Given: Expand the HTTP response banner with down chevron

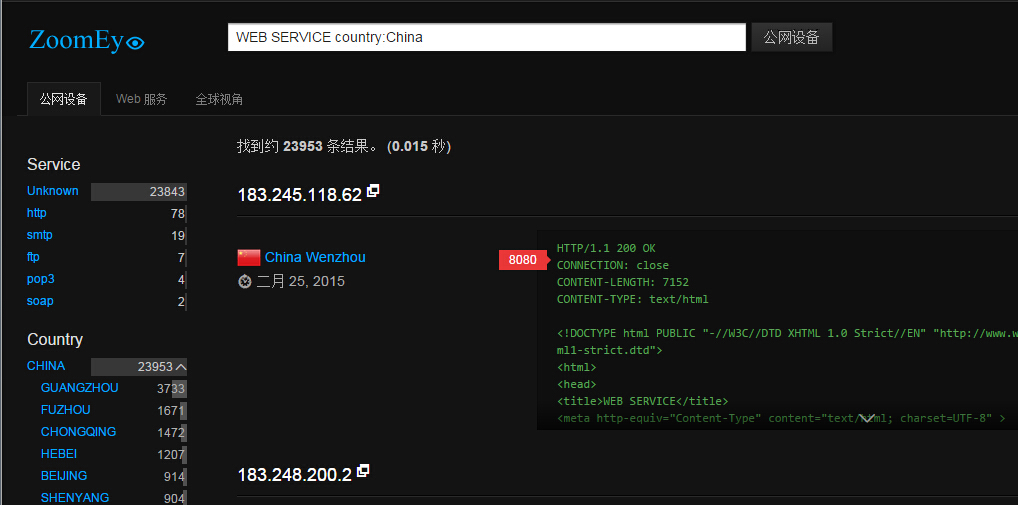Looking at the screenshot, I should coord(866,419).
